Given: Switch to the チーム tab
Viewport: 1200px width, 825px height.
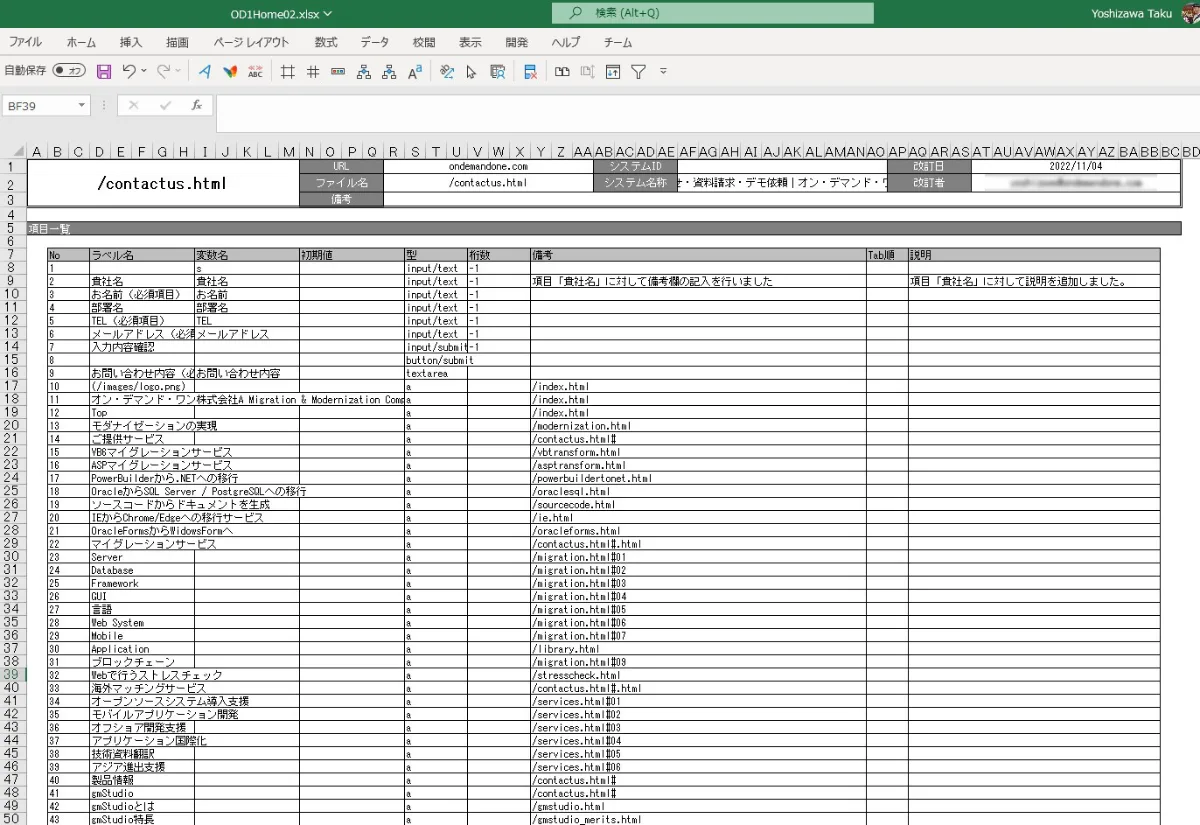Looking at the screenshot, I should click(618, 42).
